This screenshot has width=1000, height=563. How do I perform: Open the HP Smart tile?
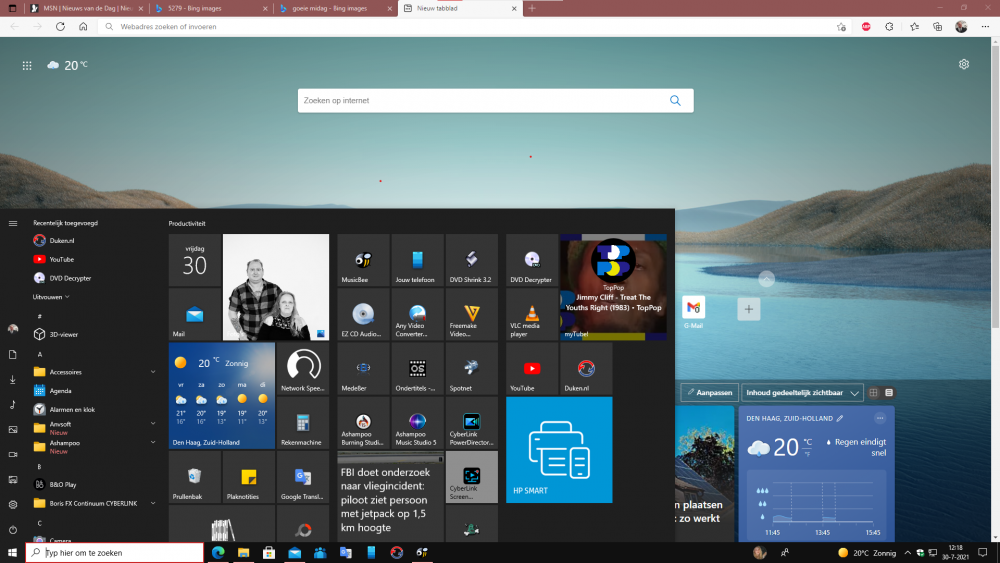point(559,449)
